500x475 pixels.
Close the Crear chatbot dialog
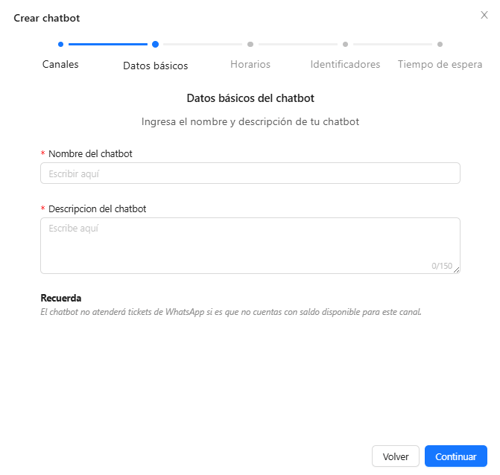[484, 15]
